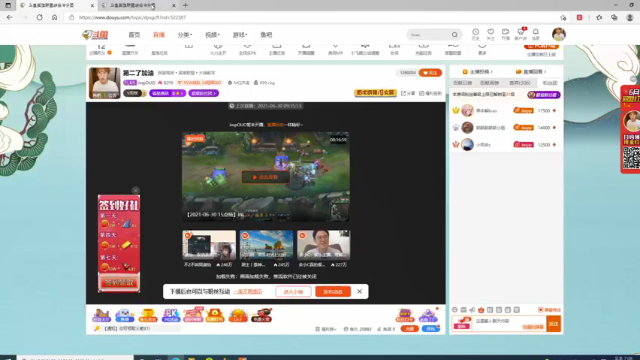Click the sign-in claim button on red popup

click(119, 282)
